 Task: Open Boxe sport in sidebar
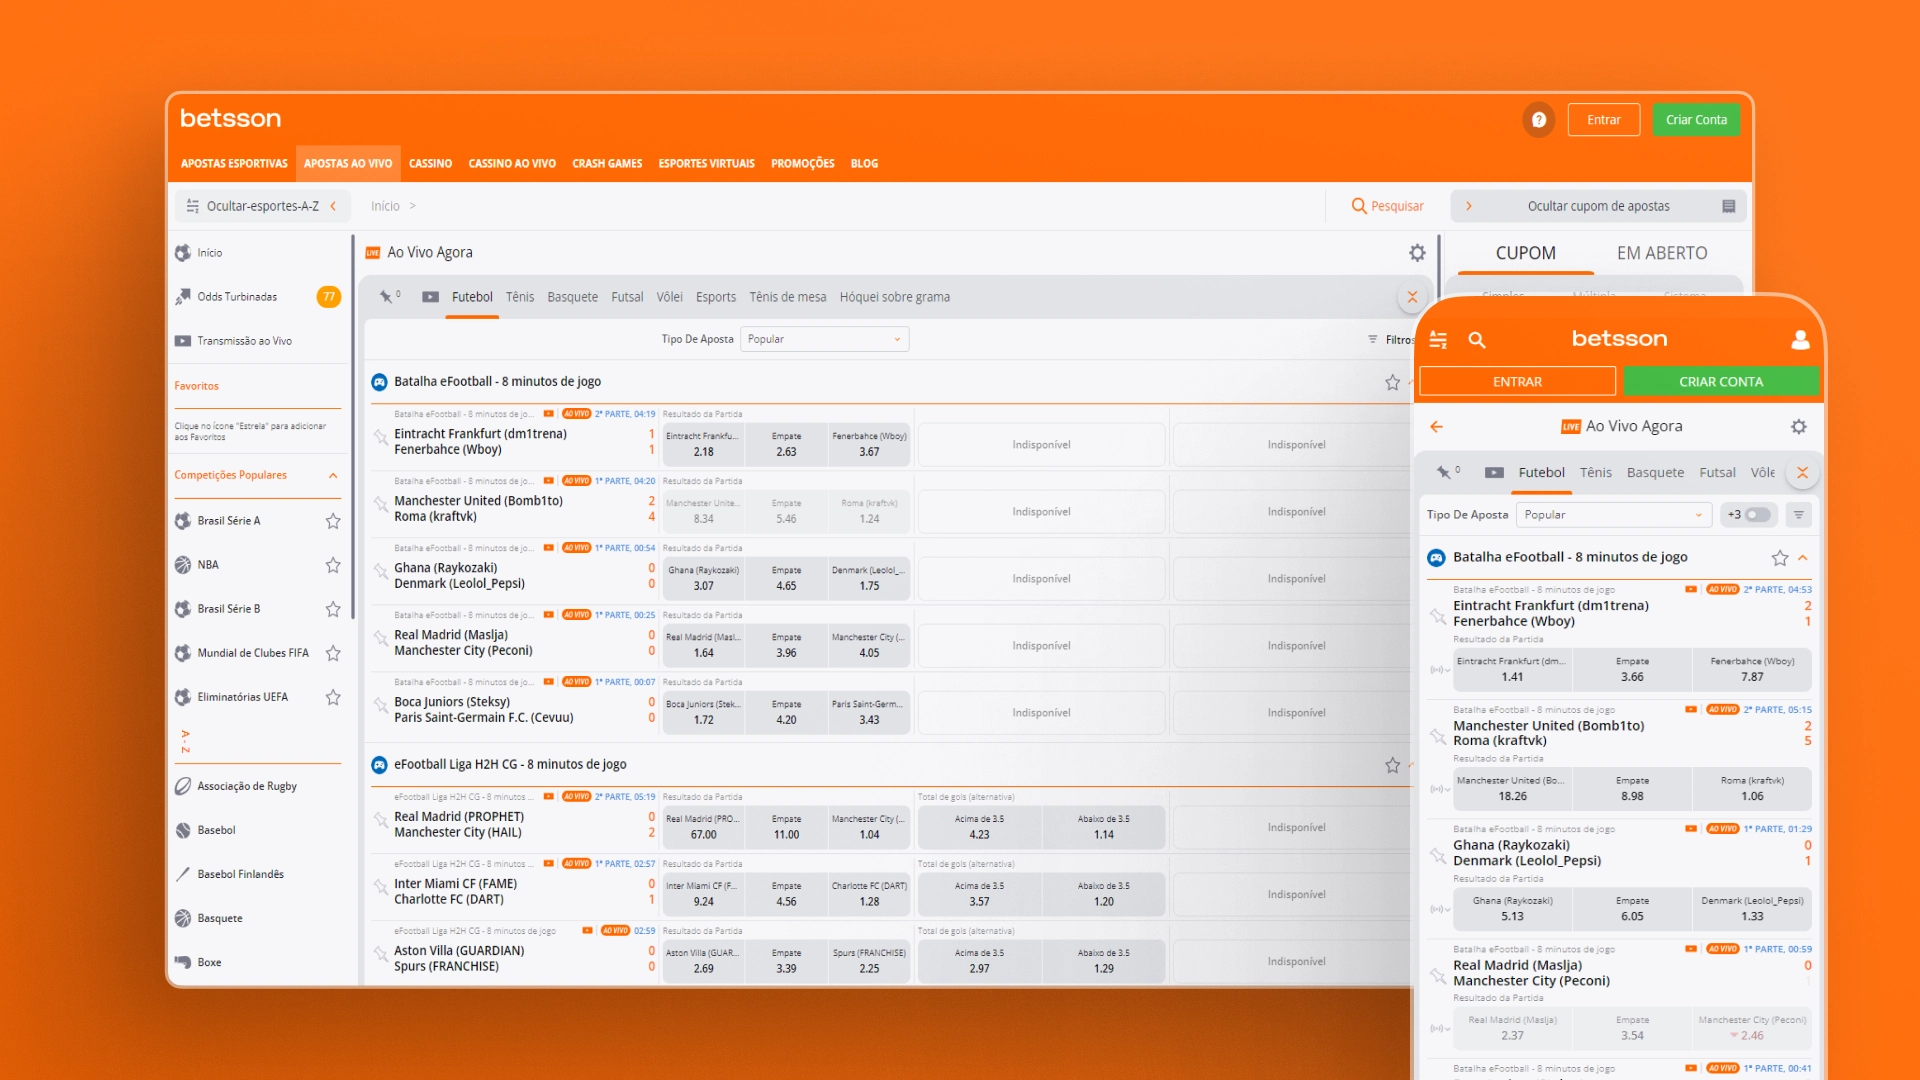pos(209,962)
